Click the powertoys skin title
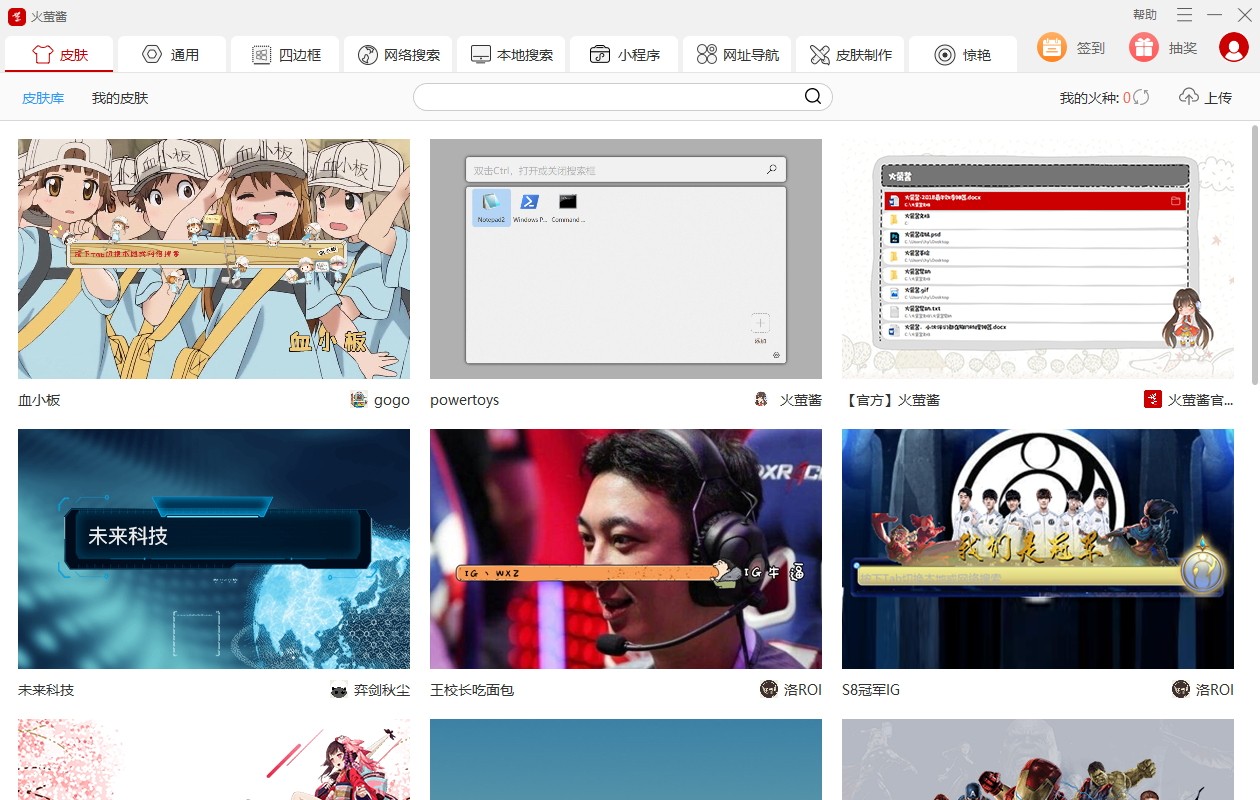Screen dimensions: 1260x800 (464, 400)
